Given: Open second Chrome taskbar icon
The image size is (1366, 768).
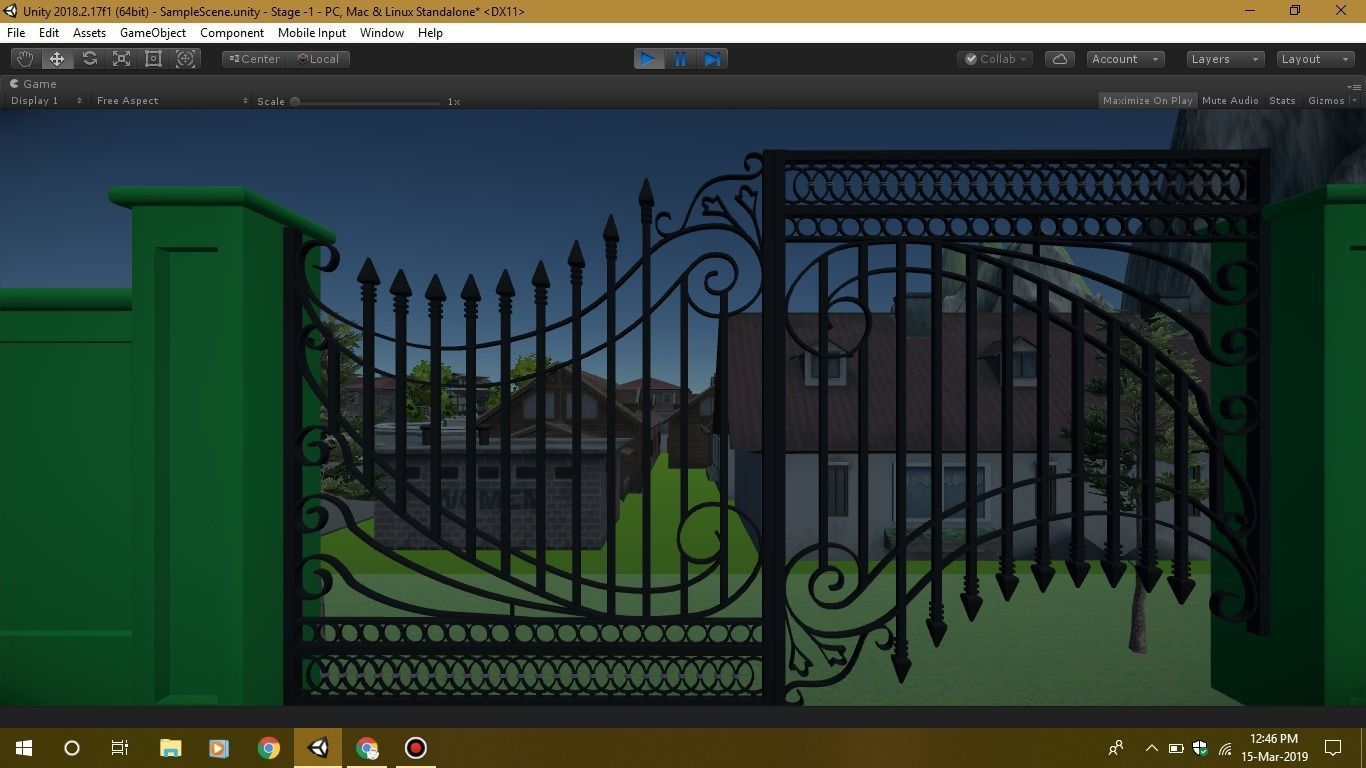Looking at the screenshot, I should 367,748.
